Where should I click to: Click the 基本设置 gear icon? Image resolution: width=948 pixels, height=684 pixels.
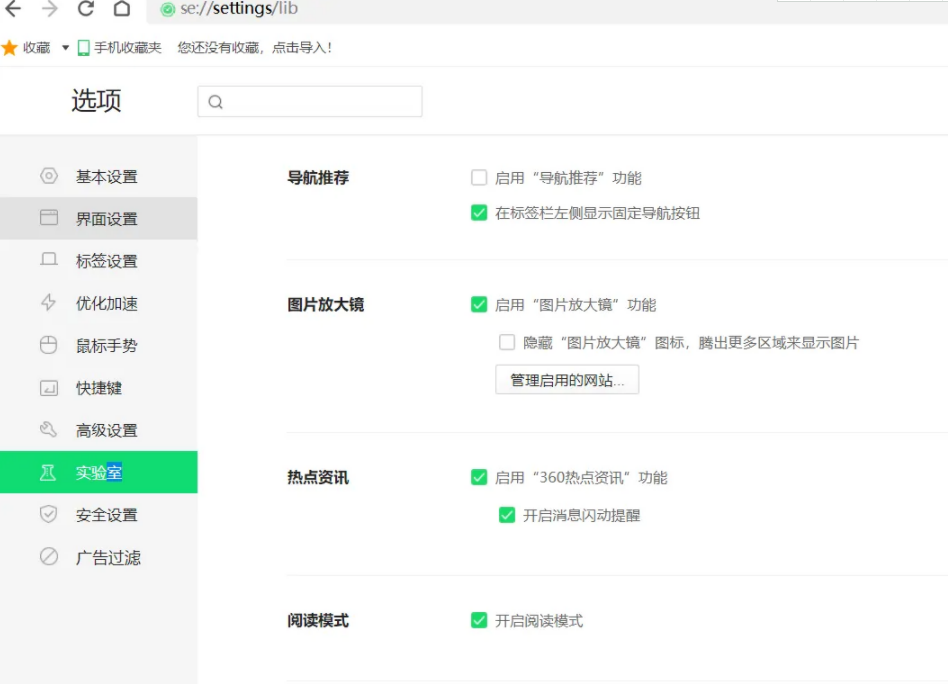pos(48,177)
